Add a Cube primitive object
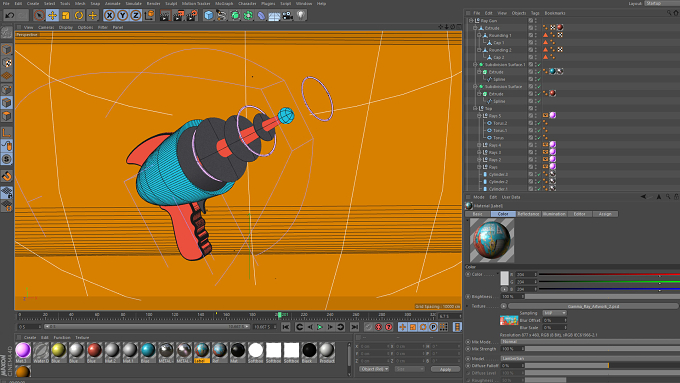 point(209,16)
